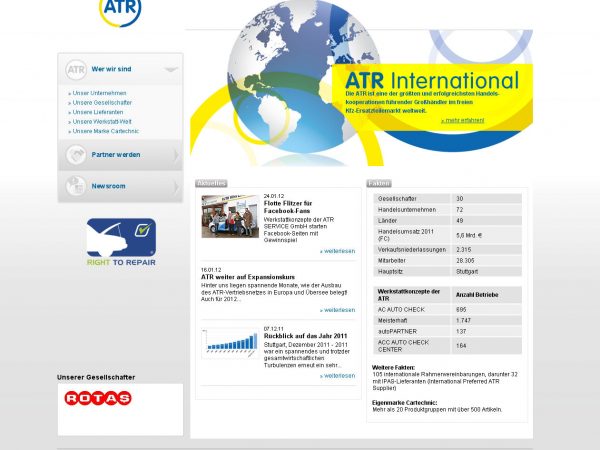600x450 pixels.
Task: Click the date 24.01.12
Action: (x=274, y=196)
